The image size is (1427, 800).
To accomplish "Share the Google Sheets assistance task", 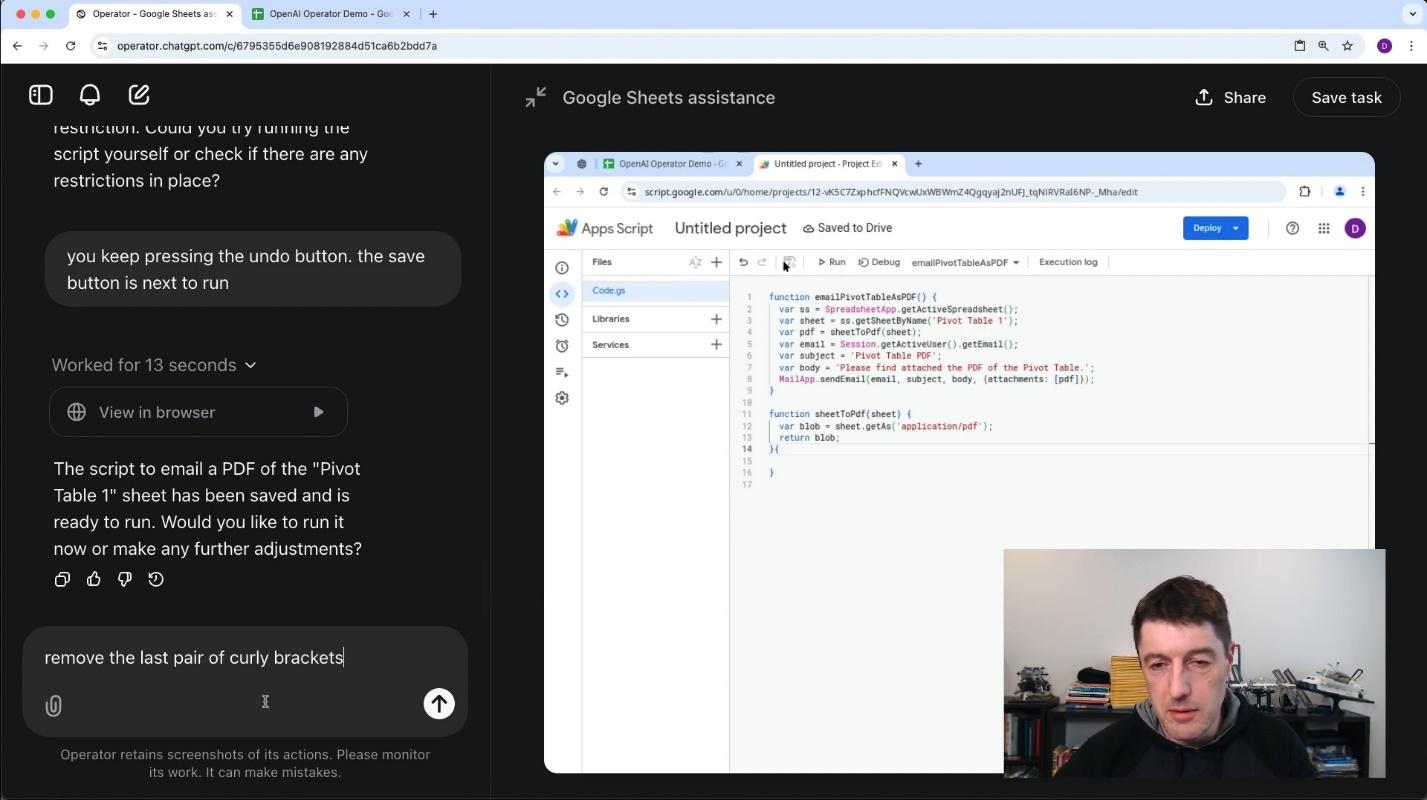I will coord(1230,97).
